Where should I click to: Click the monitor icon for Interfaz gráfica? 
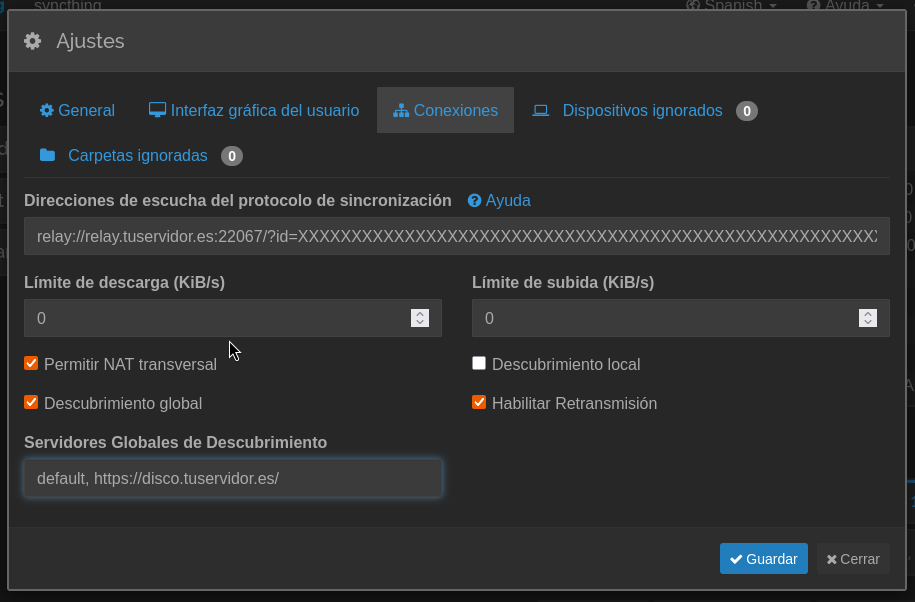coord(157,110)
